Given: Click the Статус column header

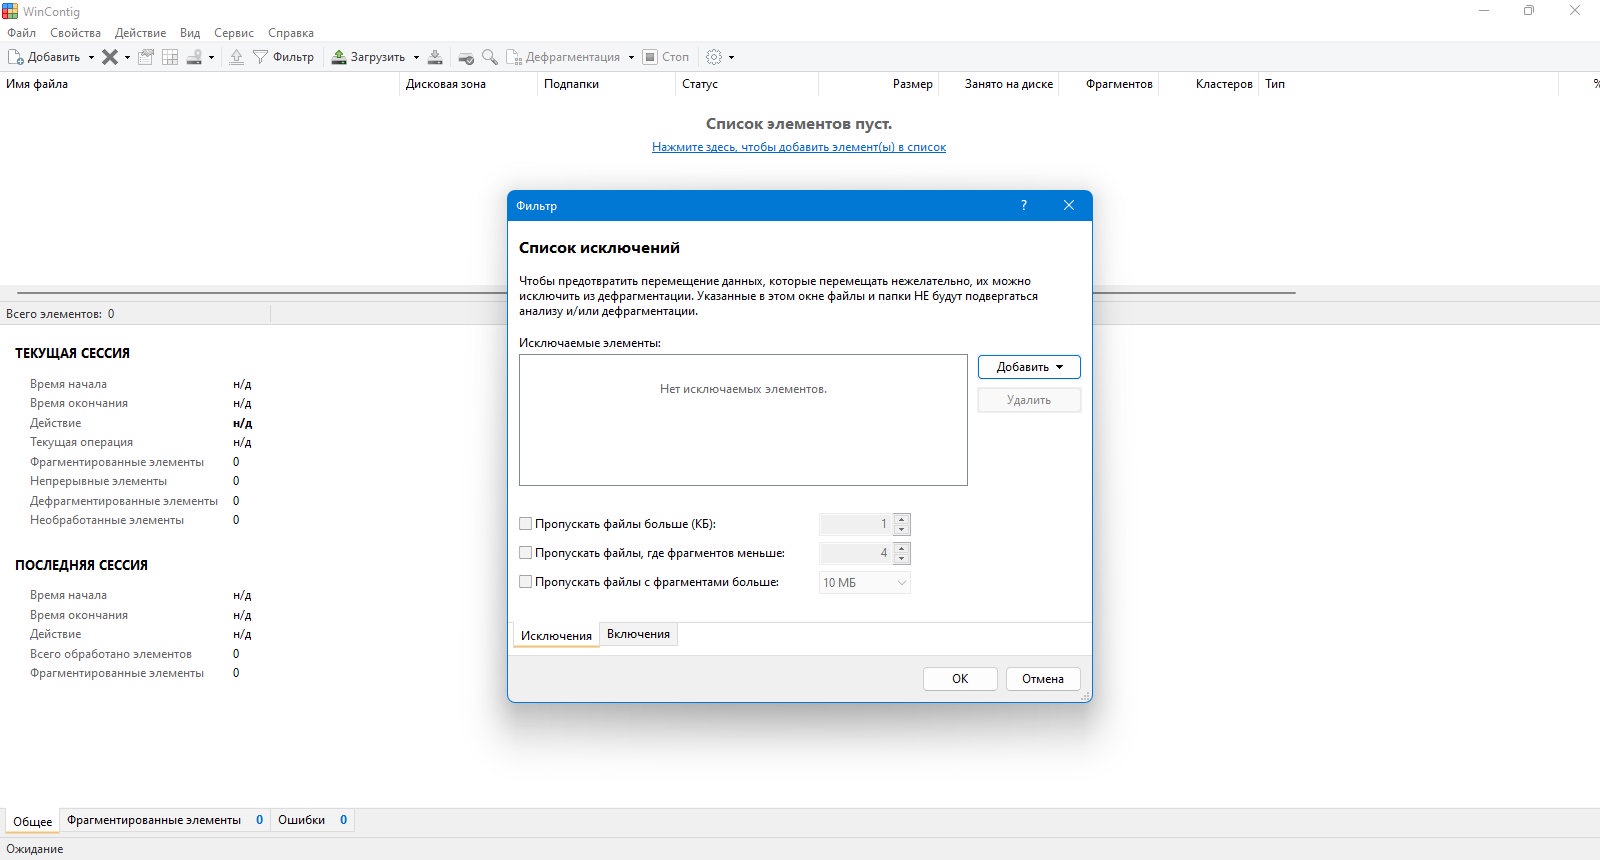Looking at the screenshot, I should pyautogui.click(x=746, y=84).
